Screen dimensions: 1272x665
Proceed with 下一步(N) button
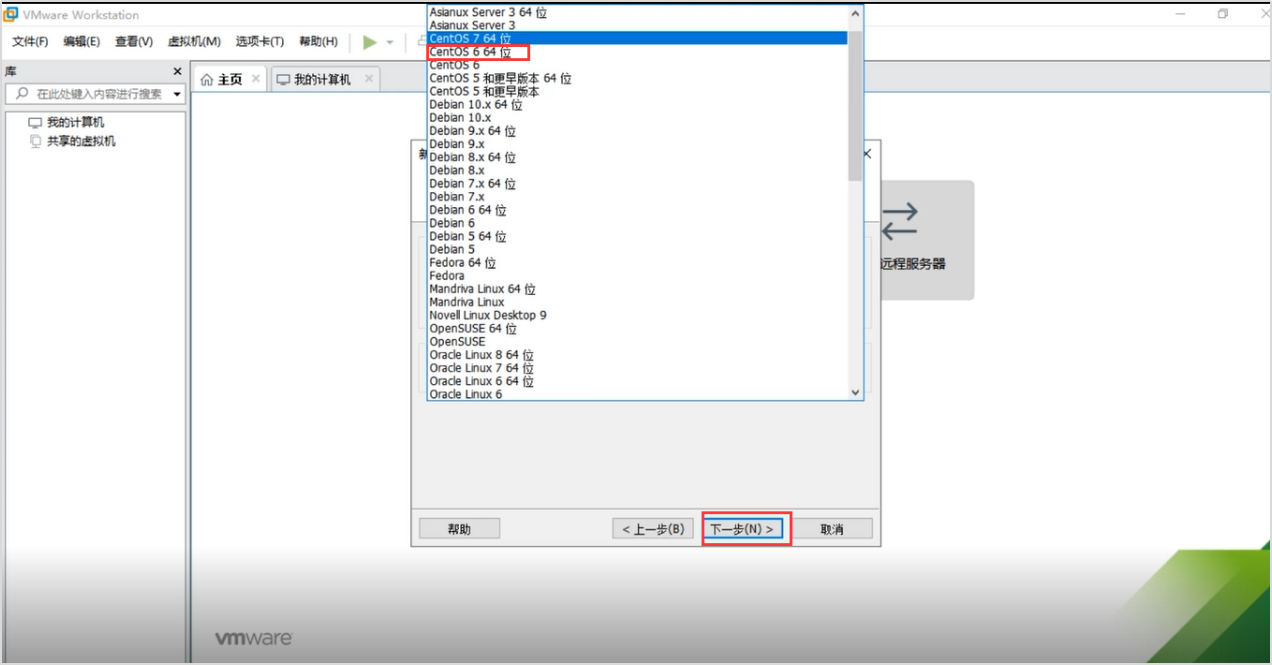pyautogui.click(x=742, y=529)
